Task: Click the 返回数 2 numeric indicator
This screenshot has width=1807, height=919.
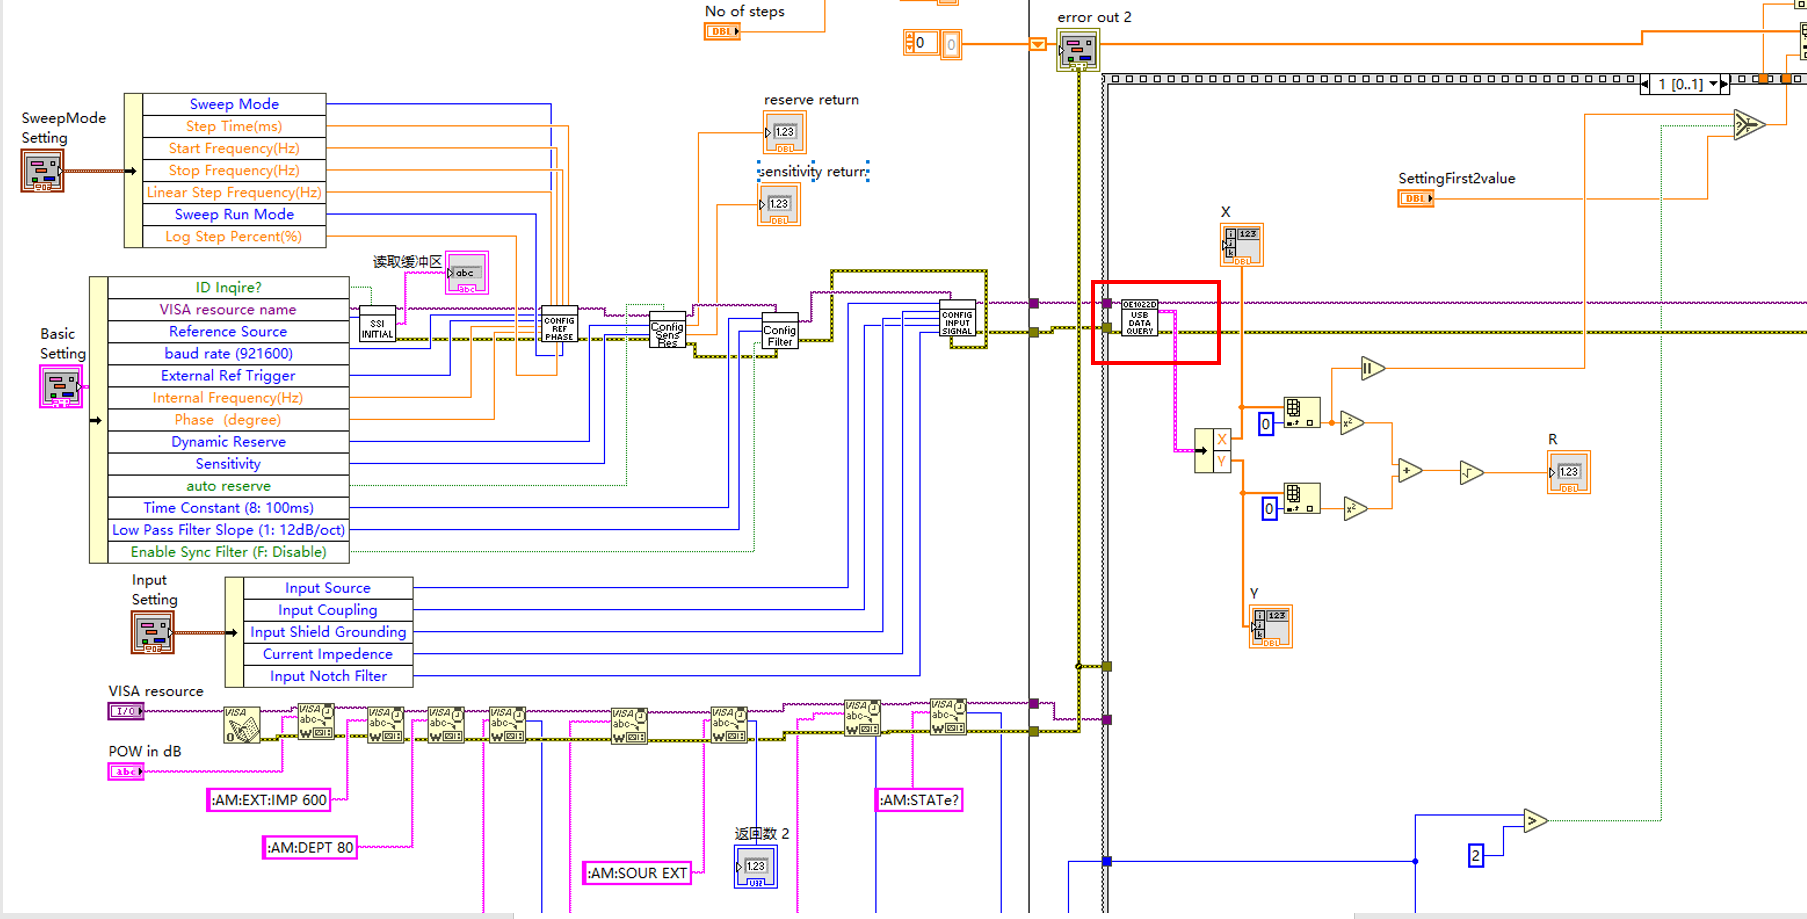Action: (756, 866)
